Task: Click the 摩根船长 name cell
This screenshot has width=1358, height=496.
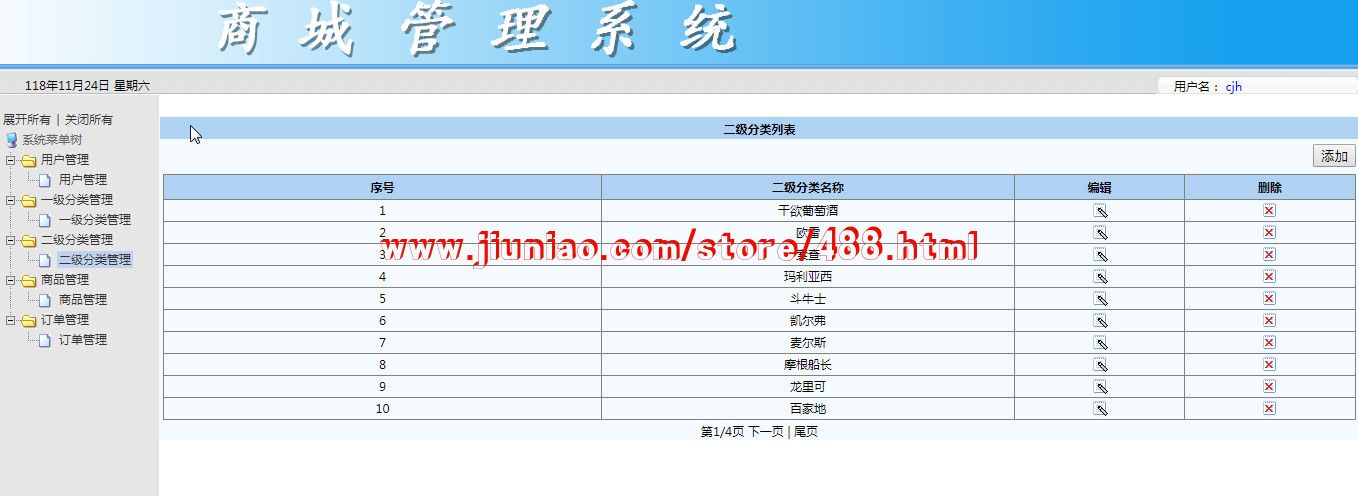Action: pyautogui.click(x=808, y=364)
